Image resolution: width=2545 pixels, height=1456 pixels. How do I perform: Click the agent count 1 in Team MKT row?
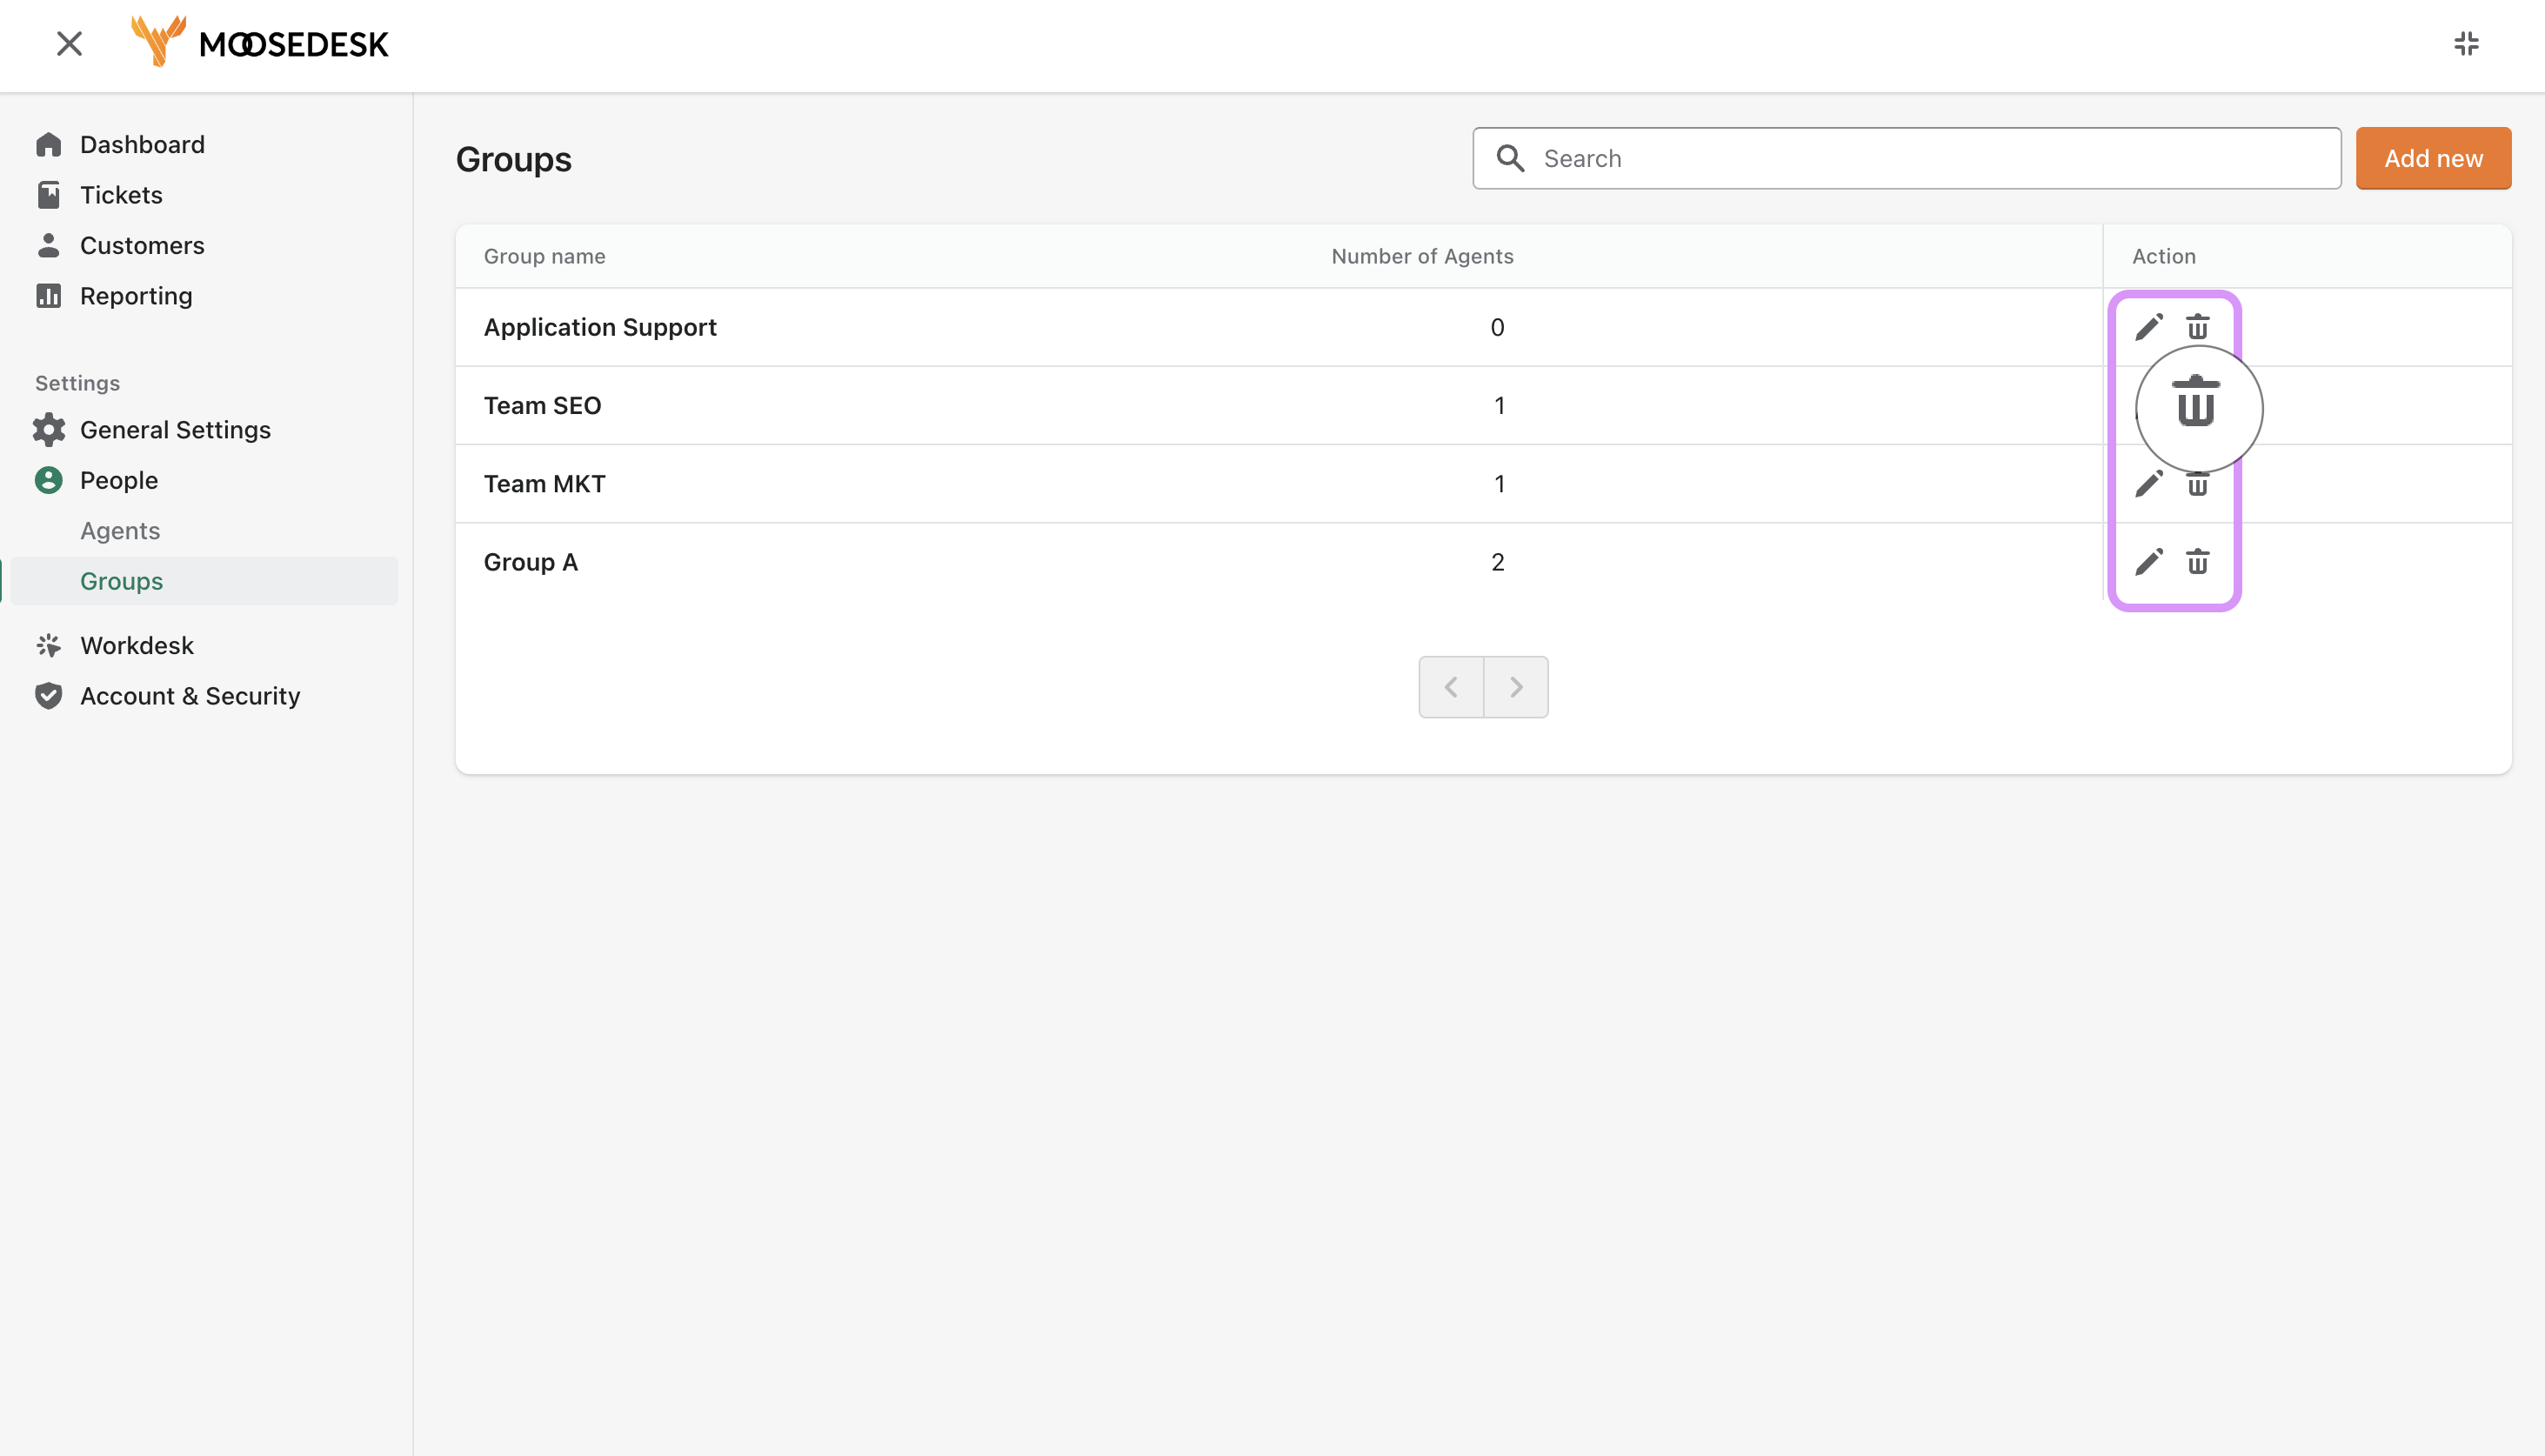click(1499, 484)
